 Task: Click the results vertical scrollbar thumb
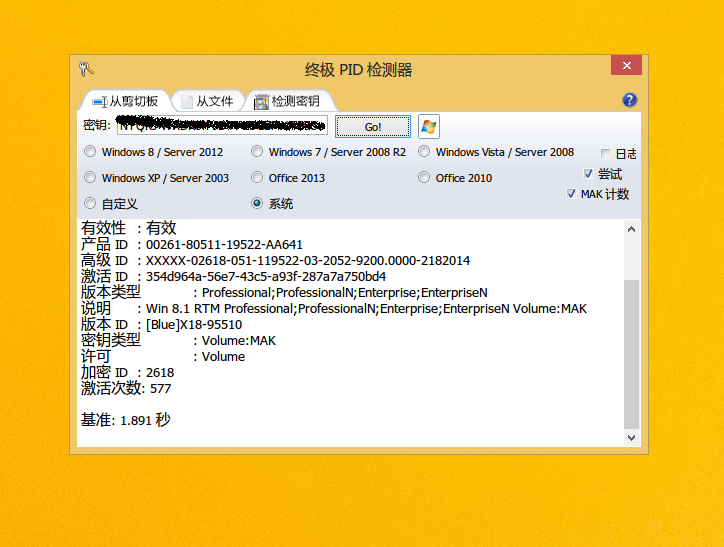click(631, 354)
